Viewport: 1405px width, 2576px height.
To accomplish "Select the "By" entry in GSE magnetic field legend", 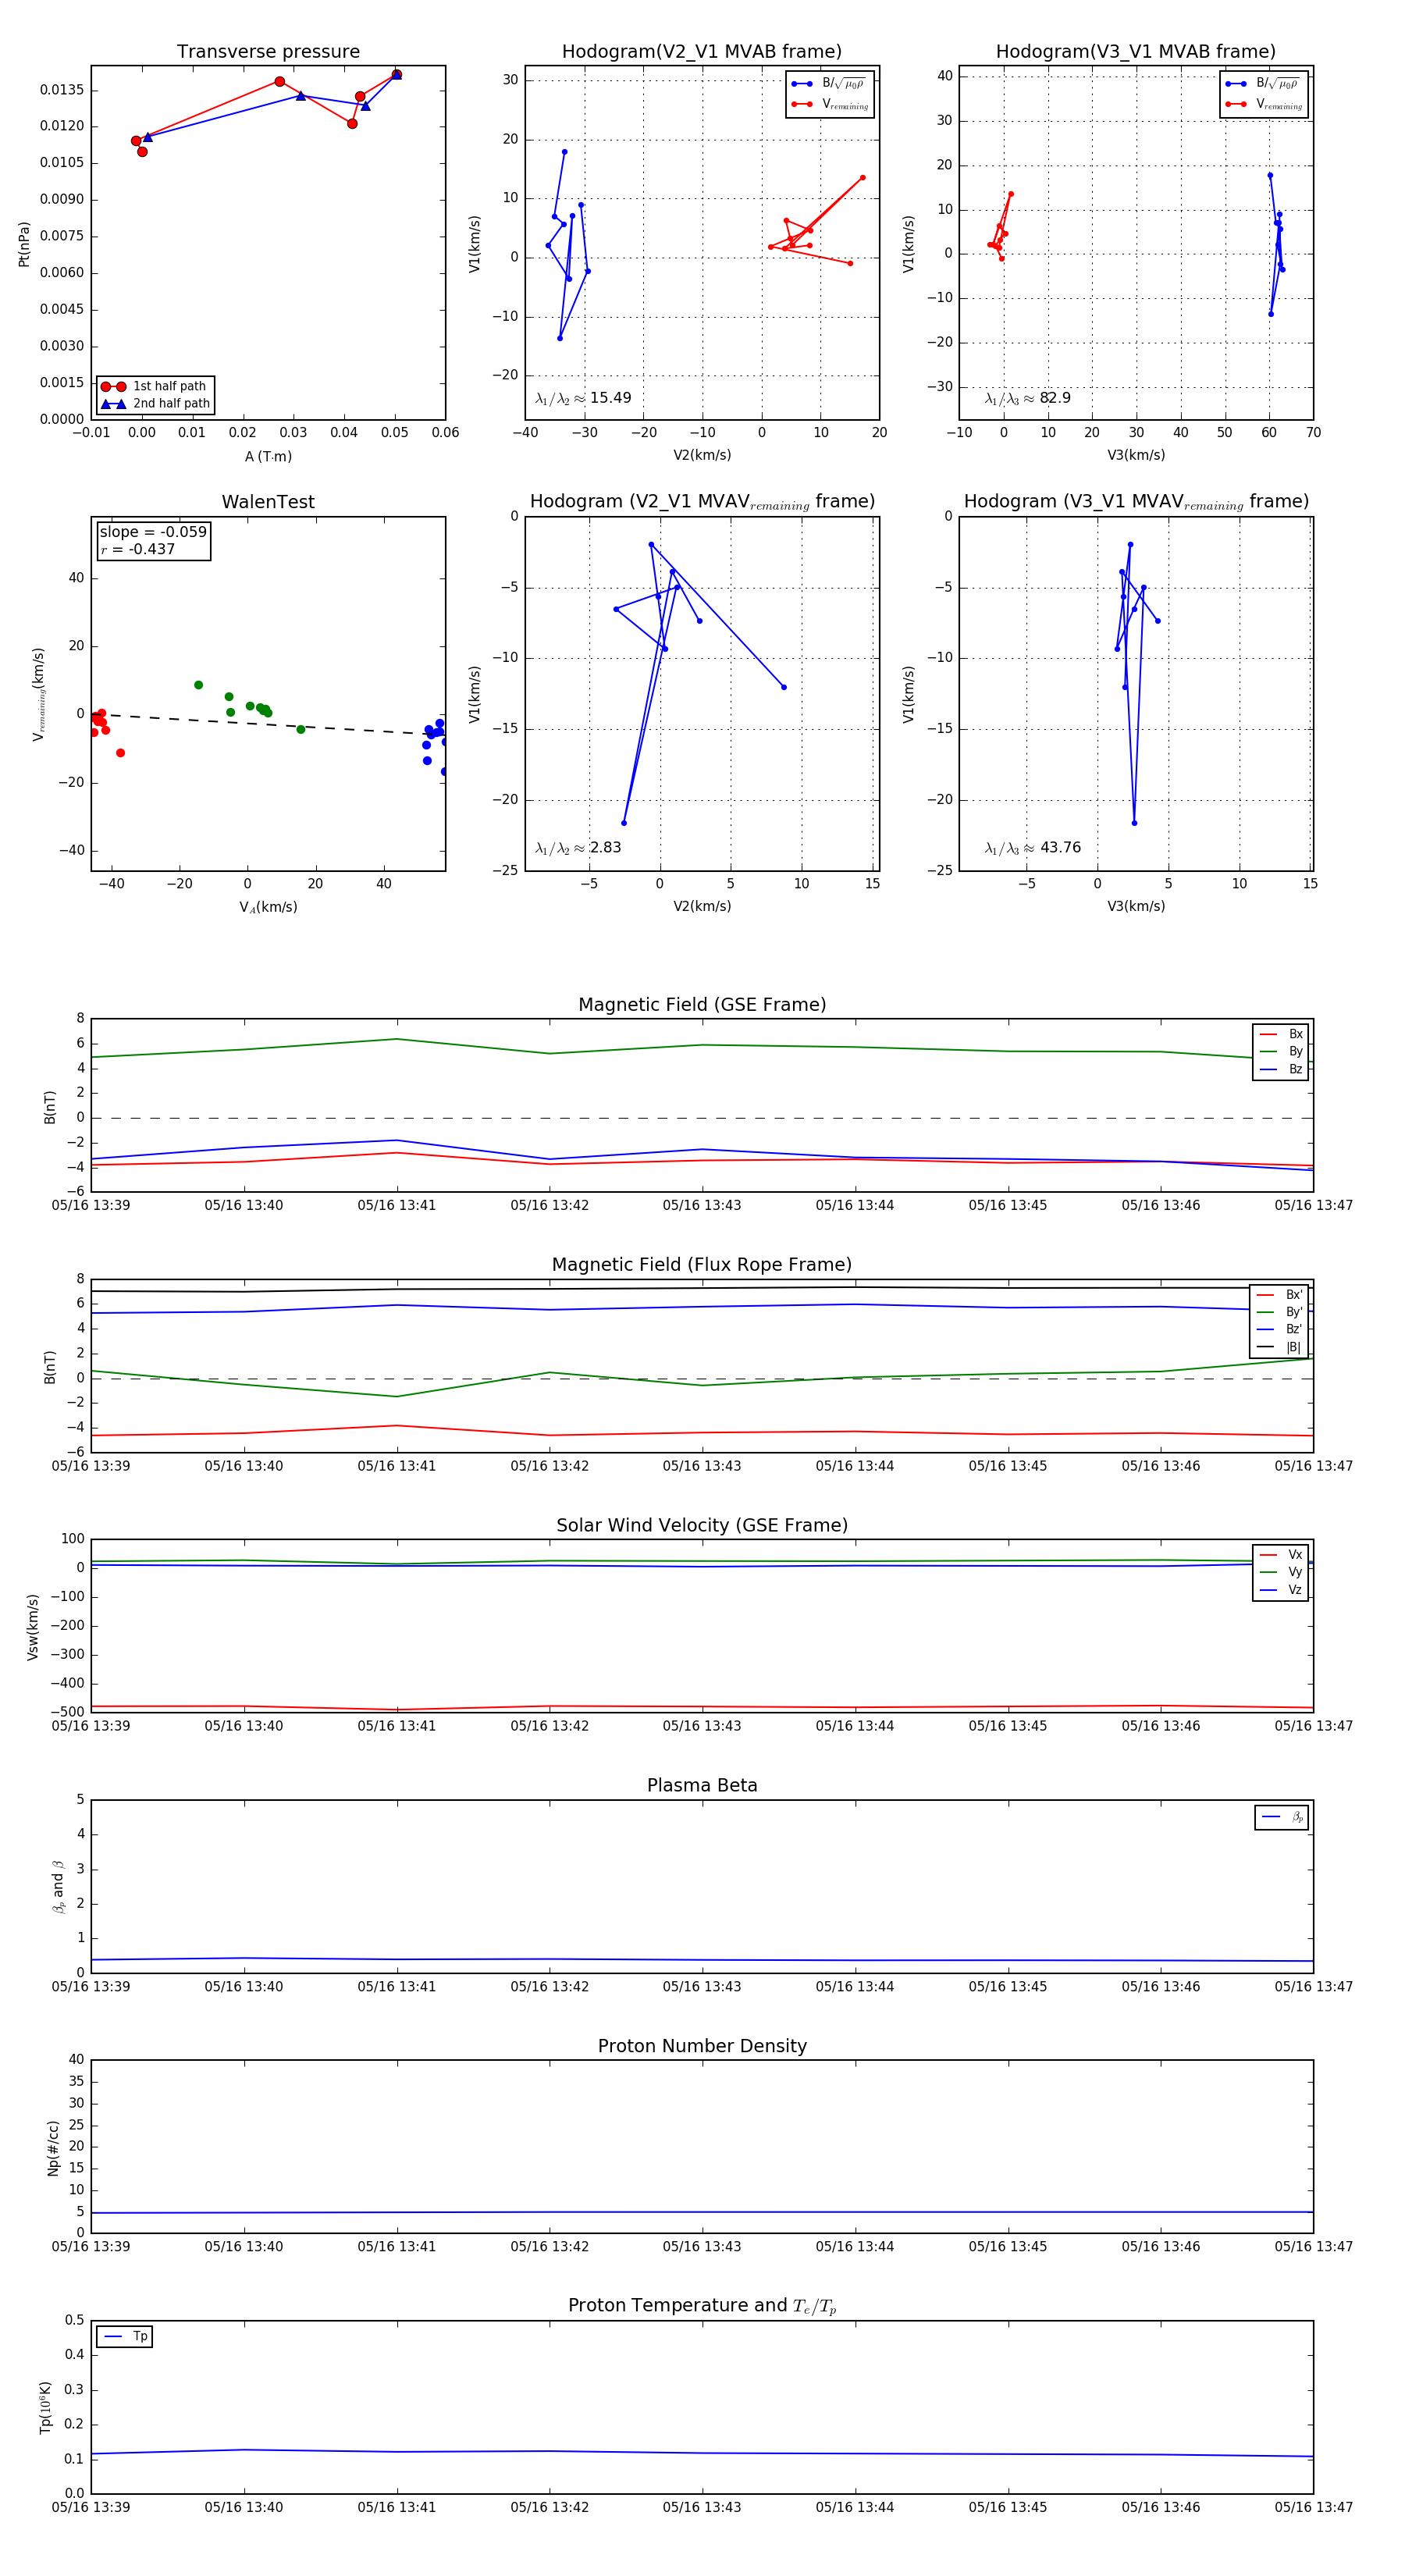I will click(1281, 1051).
